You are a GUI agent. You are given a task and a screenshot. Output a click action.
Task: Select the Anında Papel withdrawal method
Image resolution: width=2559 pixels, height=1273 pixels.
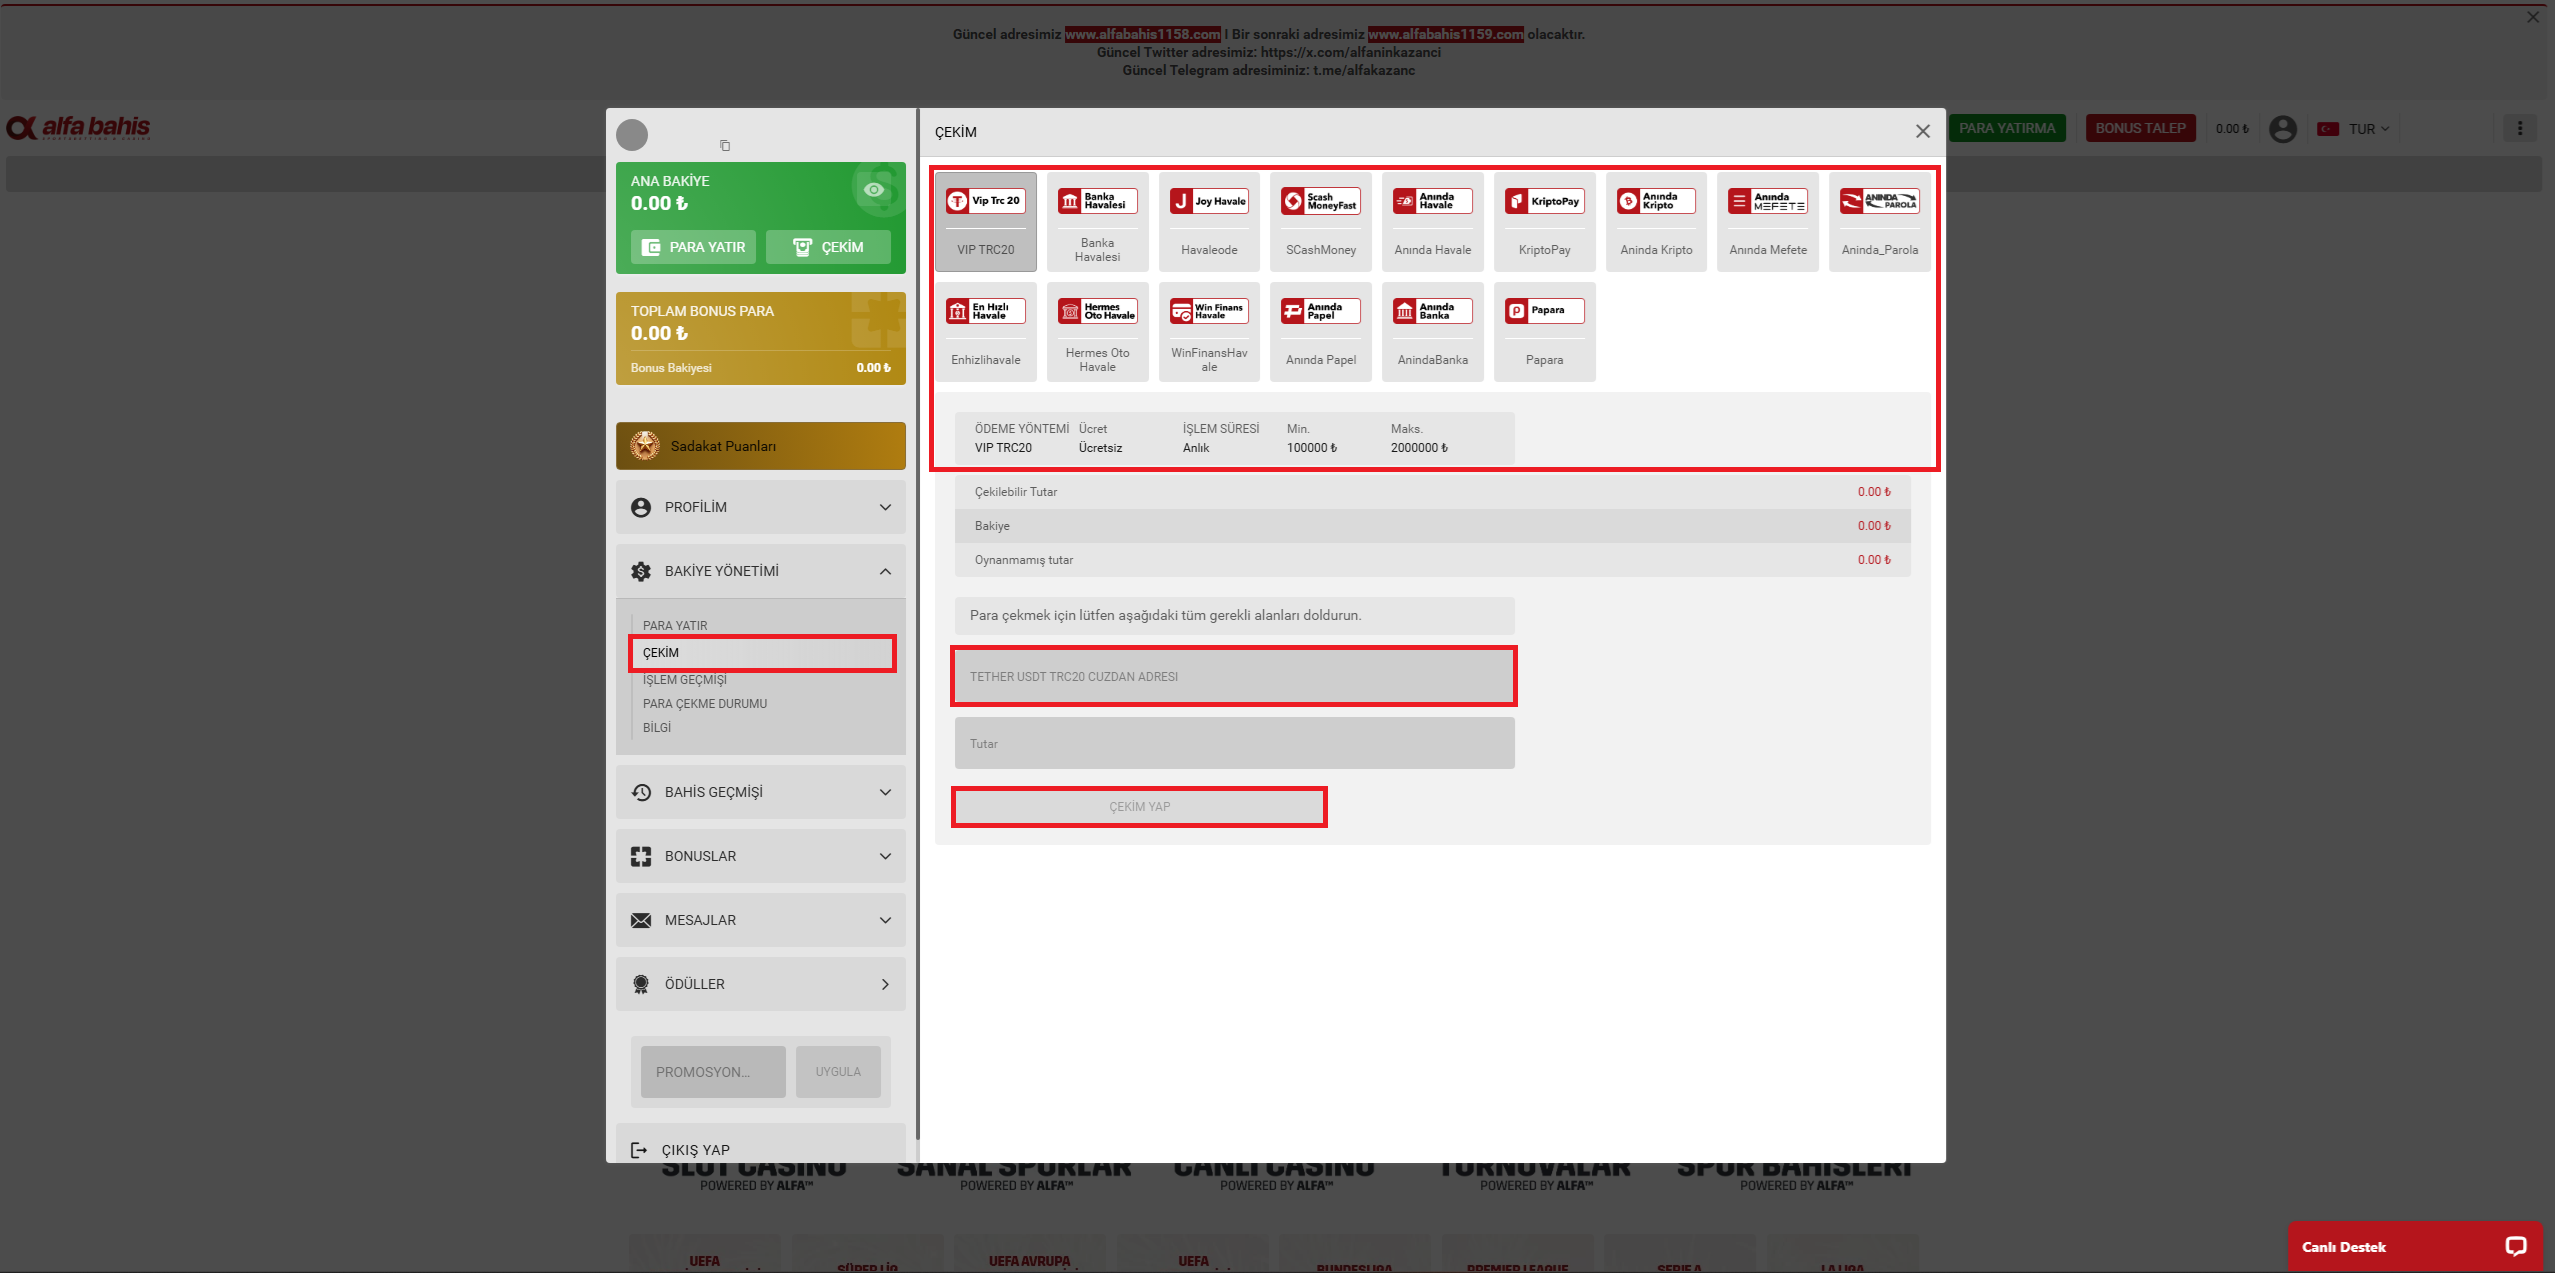click(1321, 332)
